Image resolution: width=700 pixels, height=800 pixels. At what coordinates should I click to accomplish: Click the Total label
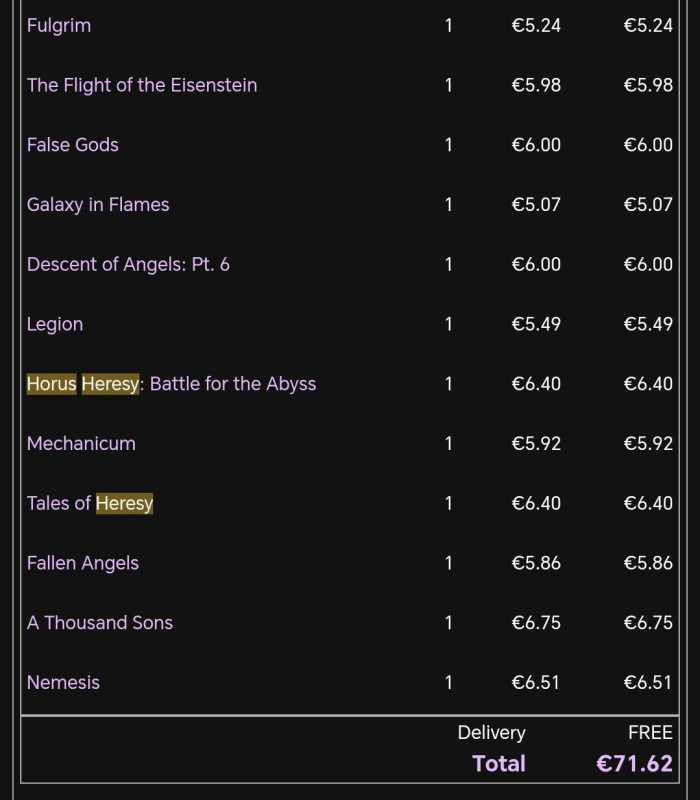tap(499, 764)
